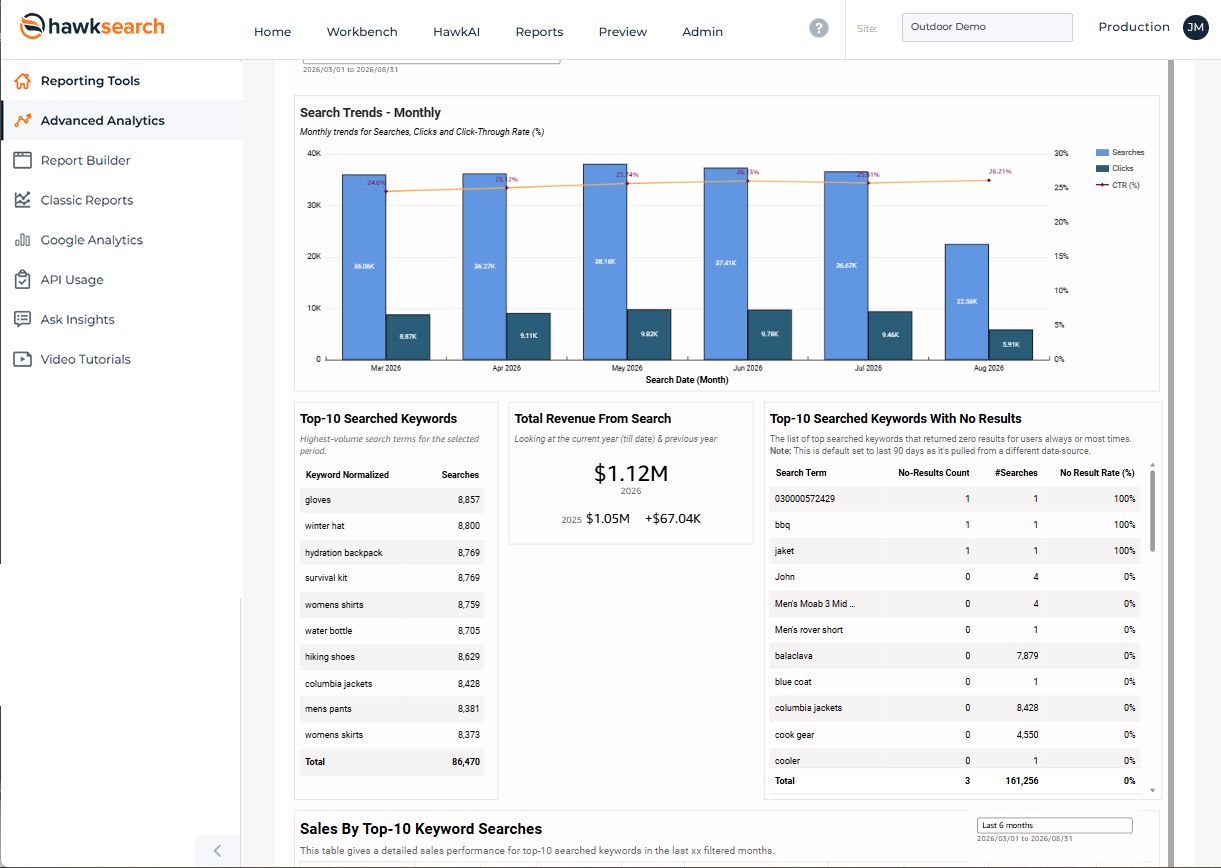Open the Google Analytics bar icon
Viewport: 1221px width, 868px height.
click(x=22, y=240)
